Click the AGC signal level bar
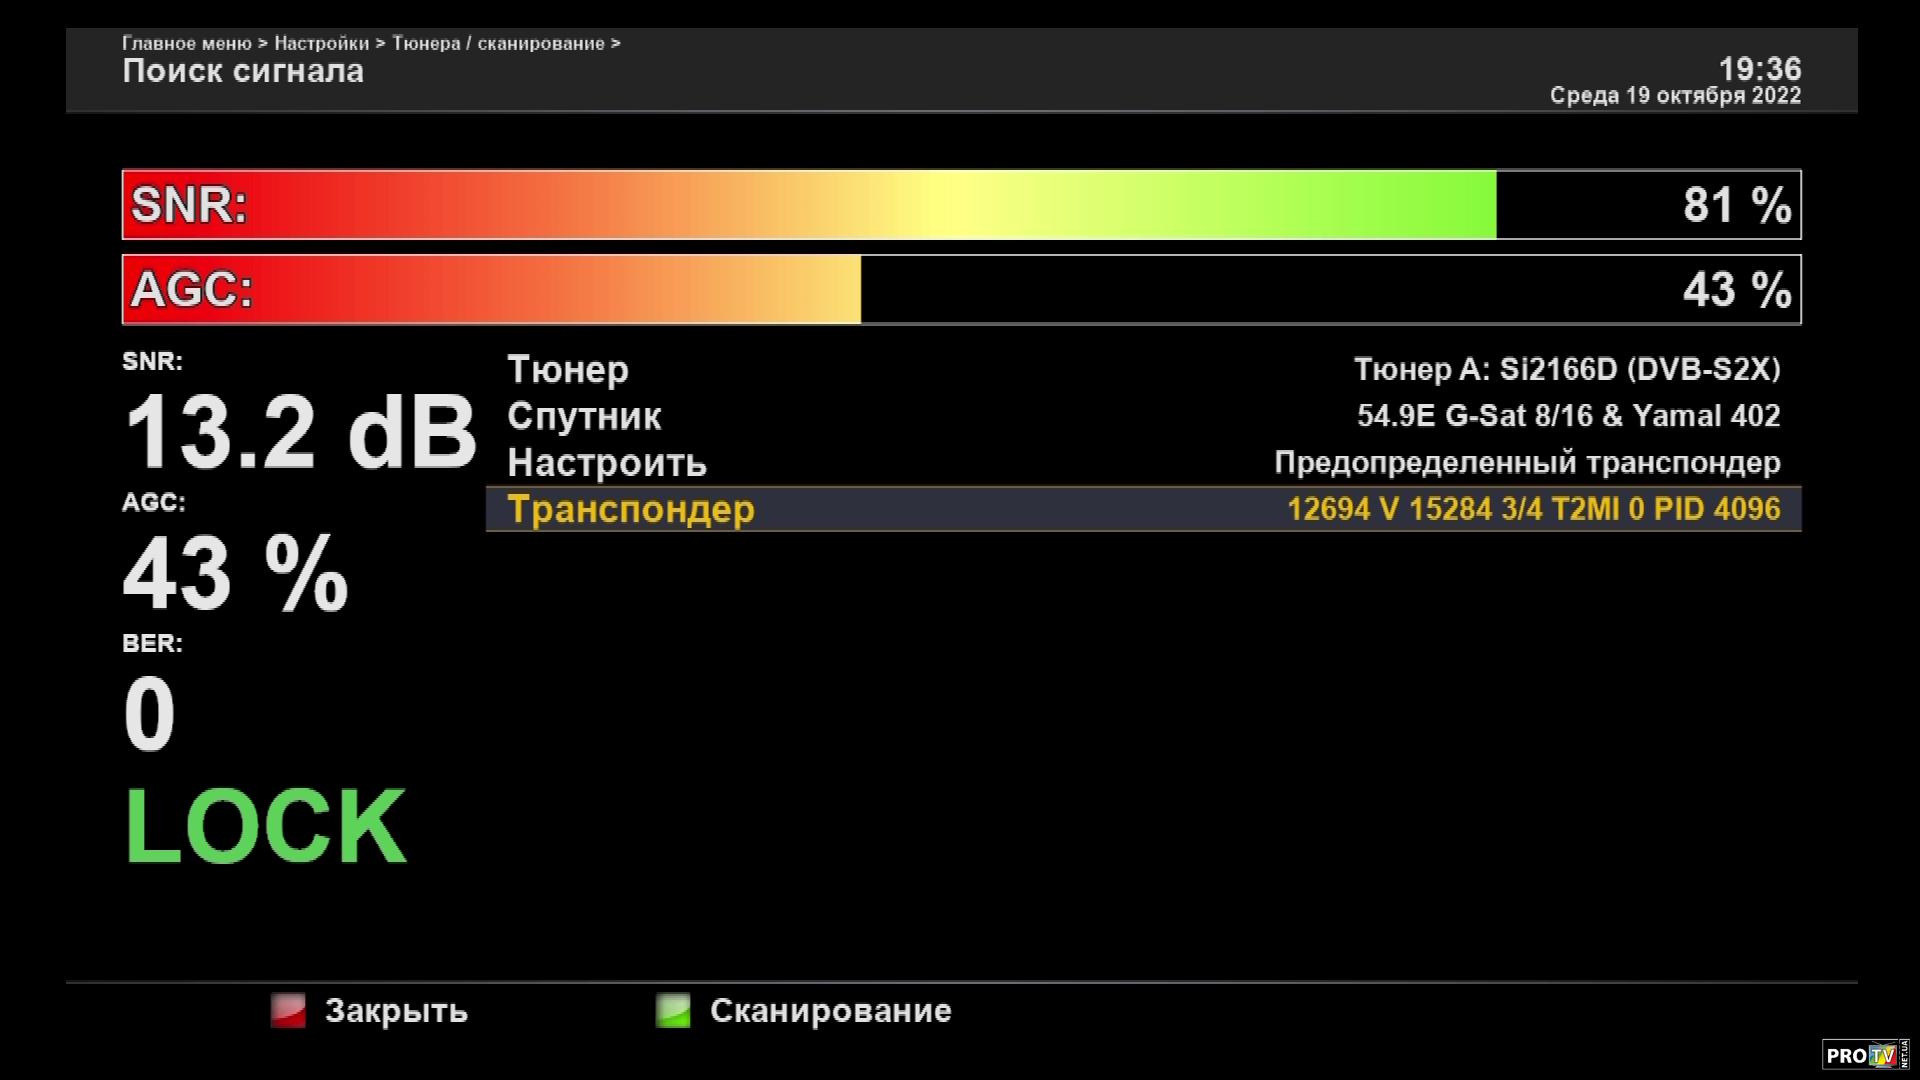1920x1080 pixels. [x=960, y=290]
